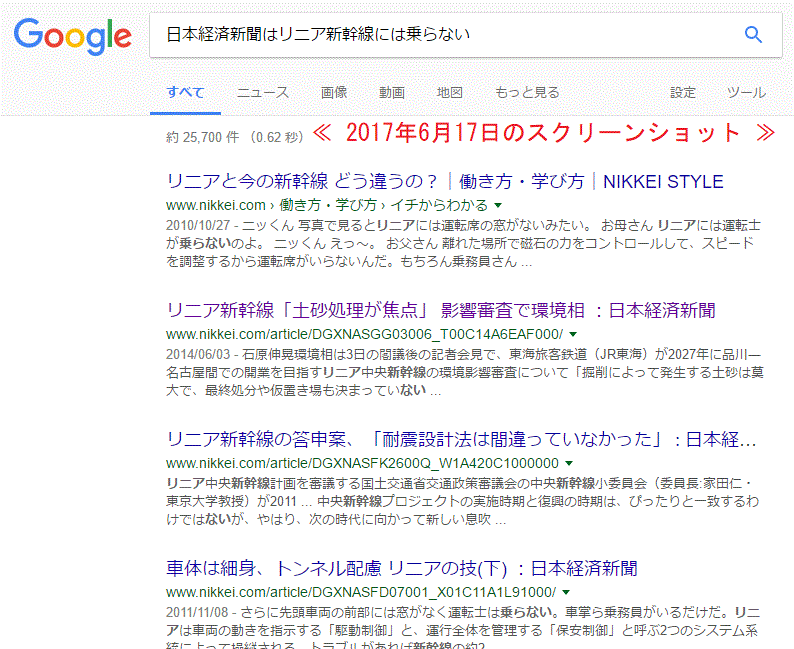794x649 pixels.
Task: Open result 車体は細身、トンネル配慮 リニアの技(下)
Action: click(x=402, y=569)
